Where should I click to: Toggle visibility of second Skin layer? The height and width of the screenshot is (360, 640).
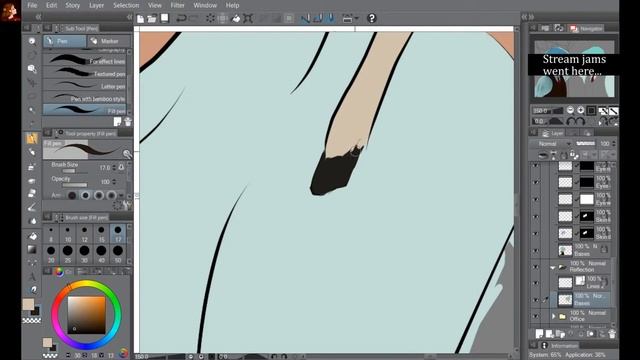click(536, 233)
